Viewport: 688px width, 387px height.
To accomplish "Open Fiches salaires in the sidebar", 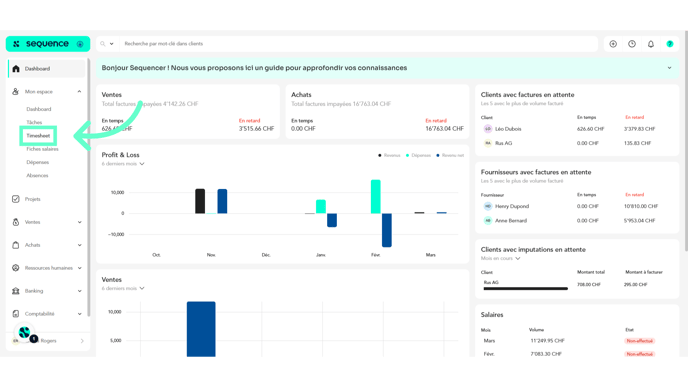I will [42, 149].
